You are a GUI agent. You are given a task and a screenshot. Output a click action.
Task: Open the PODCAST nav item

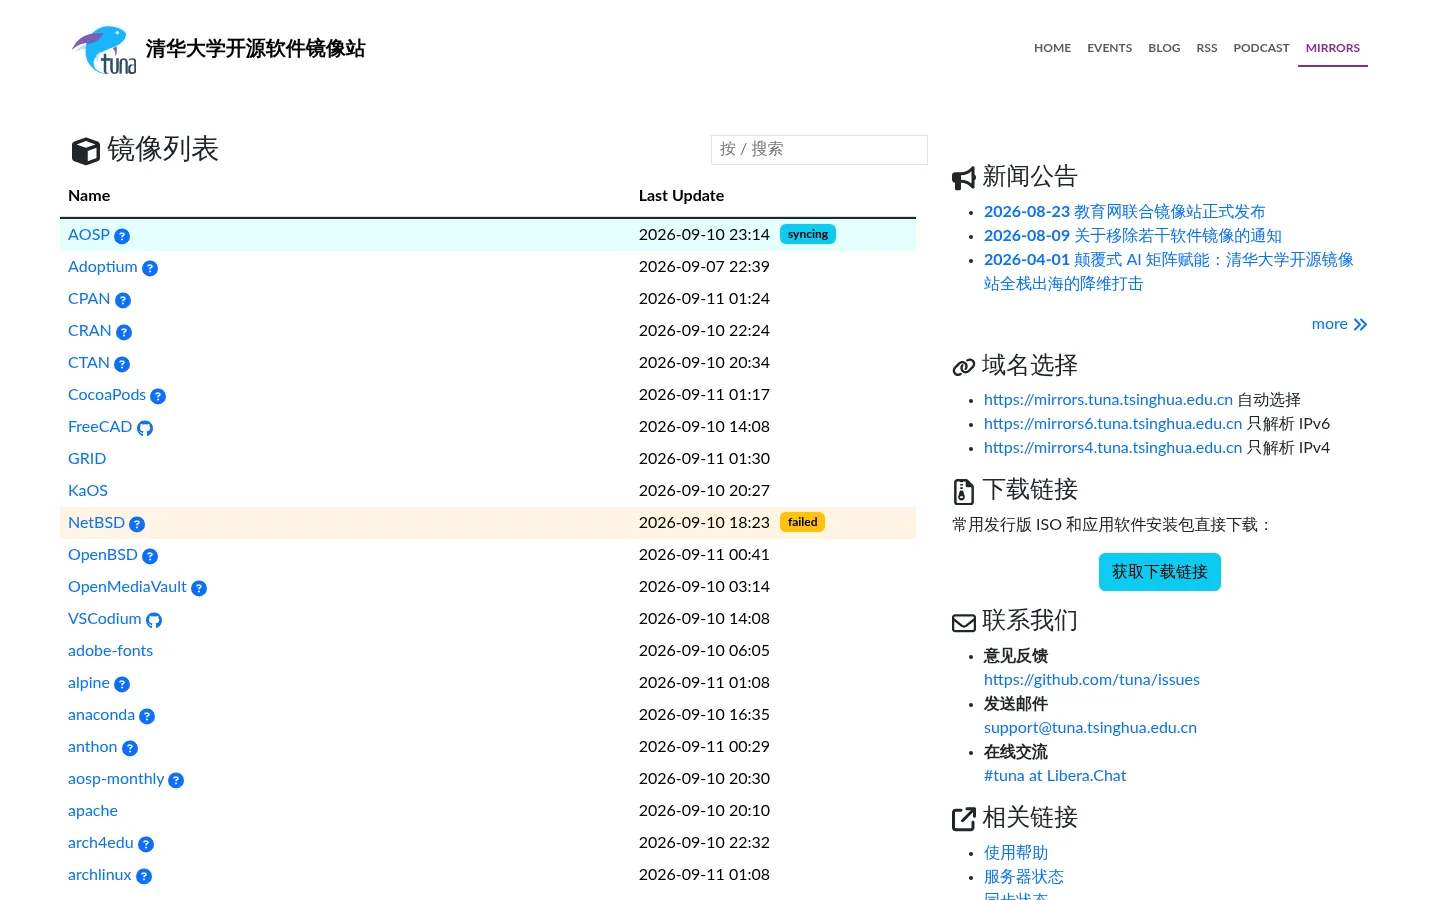coord(1261,48)
